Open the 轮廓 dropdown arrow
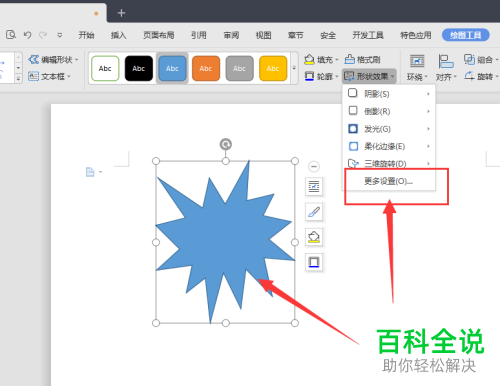Screen dimensions: 500x386 click(337, 77)
